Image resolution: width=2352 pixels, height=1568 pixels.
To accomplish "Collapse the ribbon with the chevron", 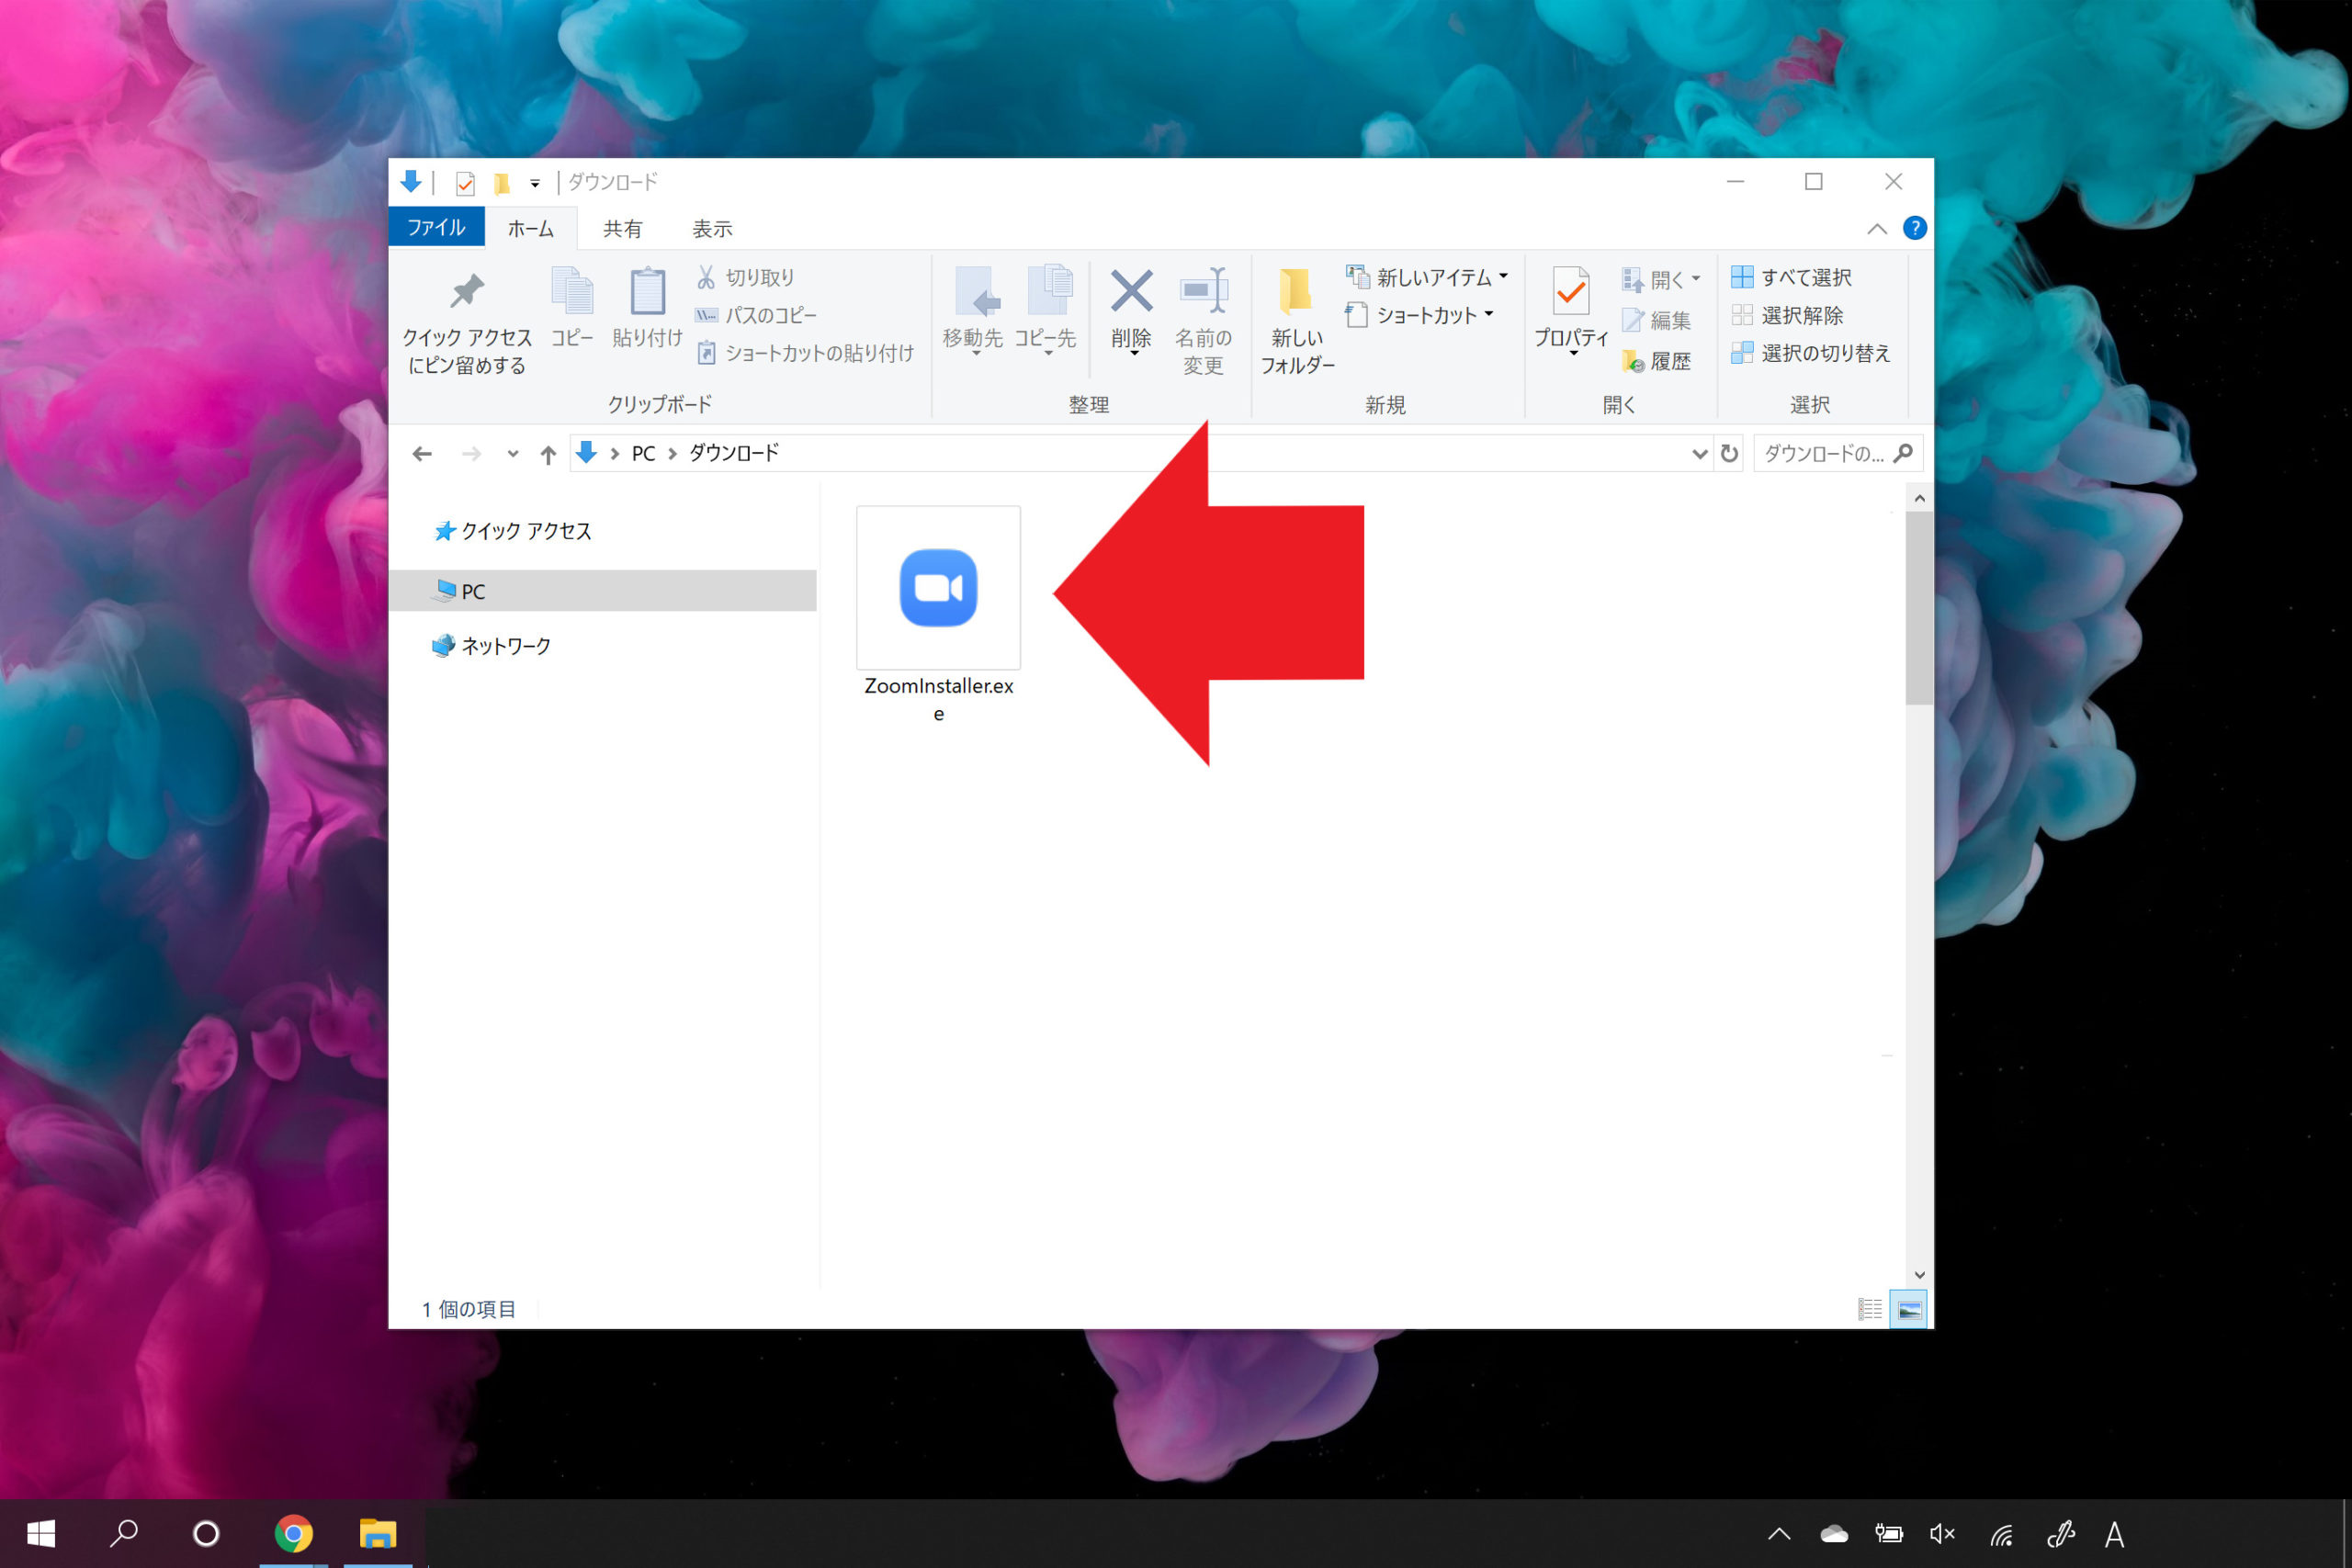I will 1877,229.
